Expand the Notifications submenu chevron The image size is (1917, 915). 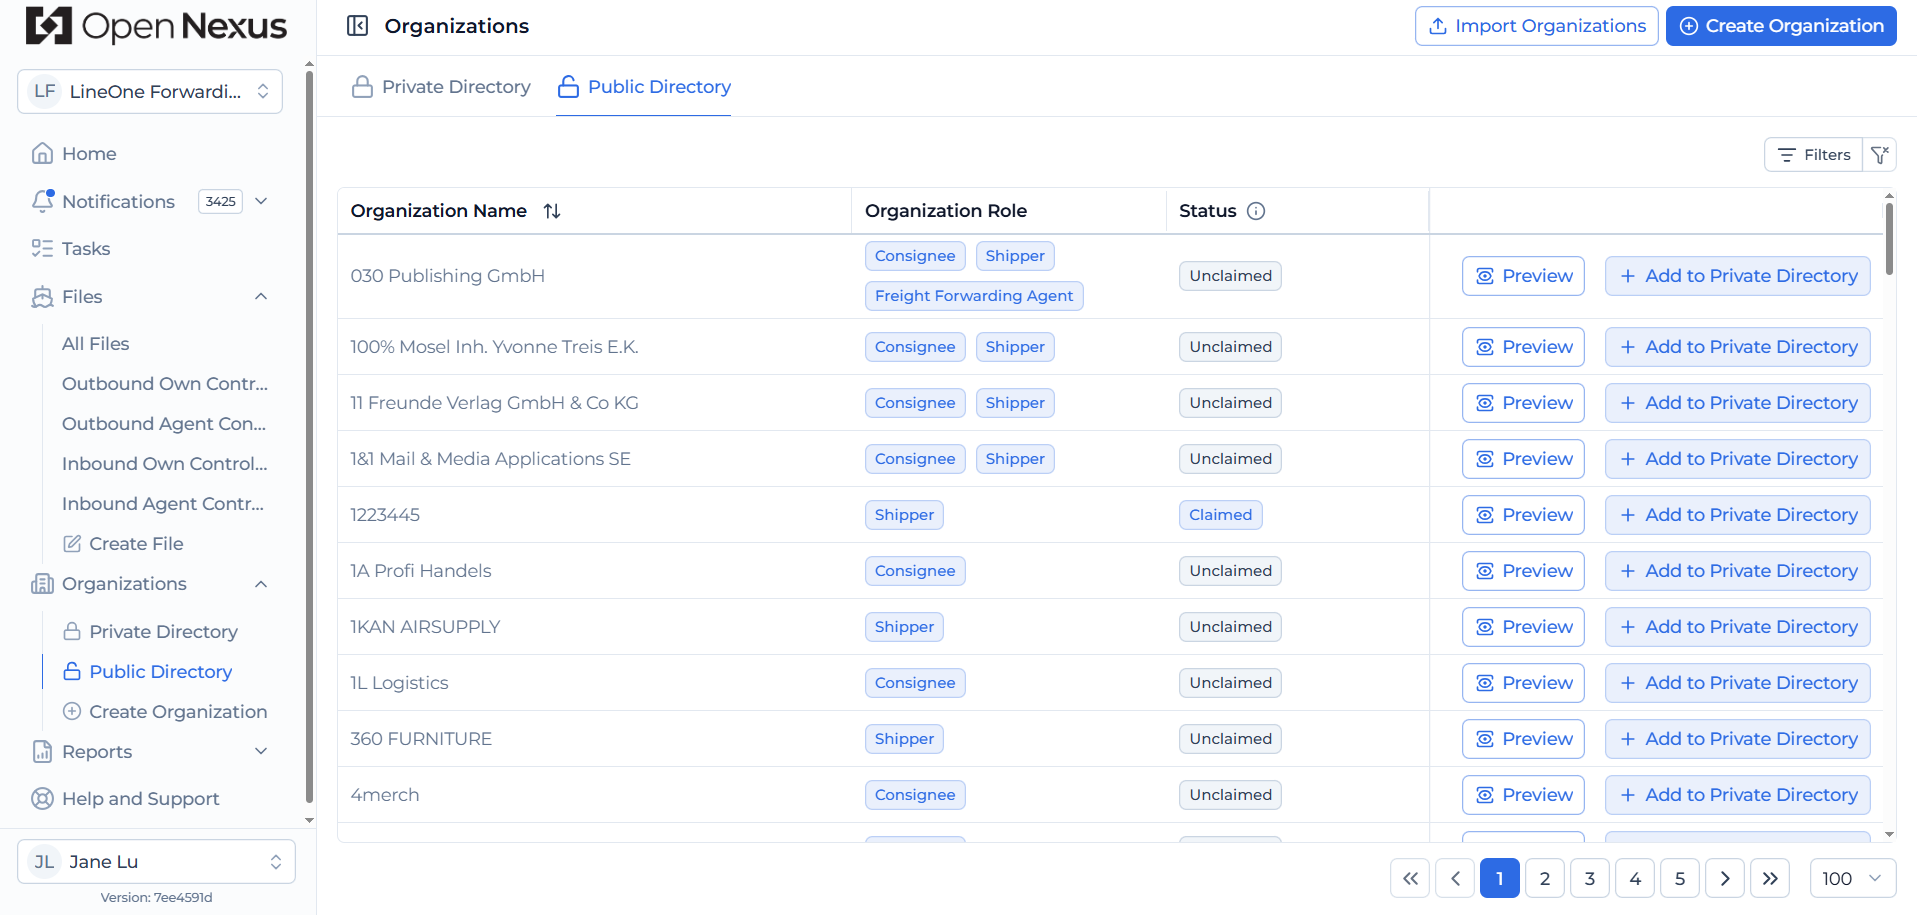tap(261, 201)
